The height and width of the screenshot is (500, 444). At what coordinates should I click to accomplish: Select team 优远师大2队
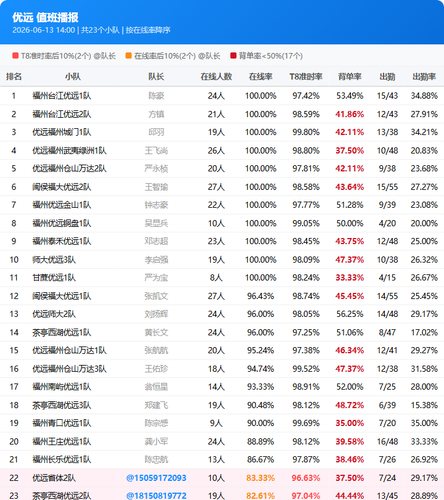(x=54, y=314)
